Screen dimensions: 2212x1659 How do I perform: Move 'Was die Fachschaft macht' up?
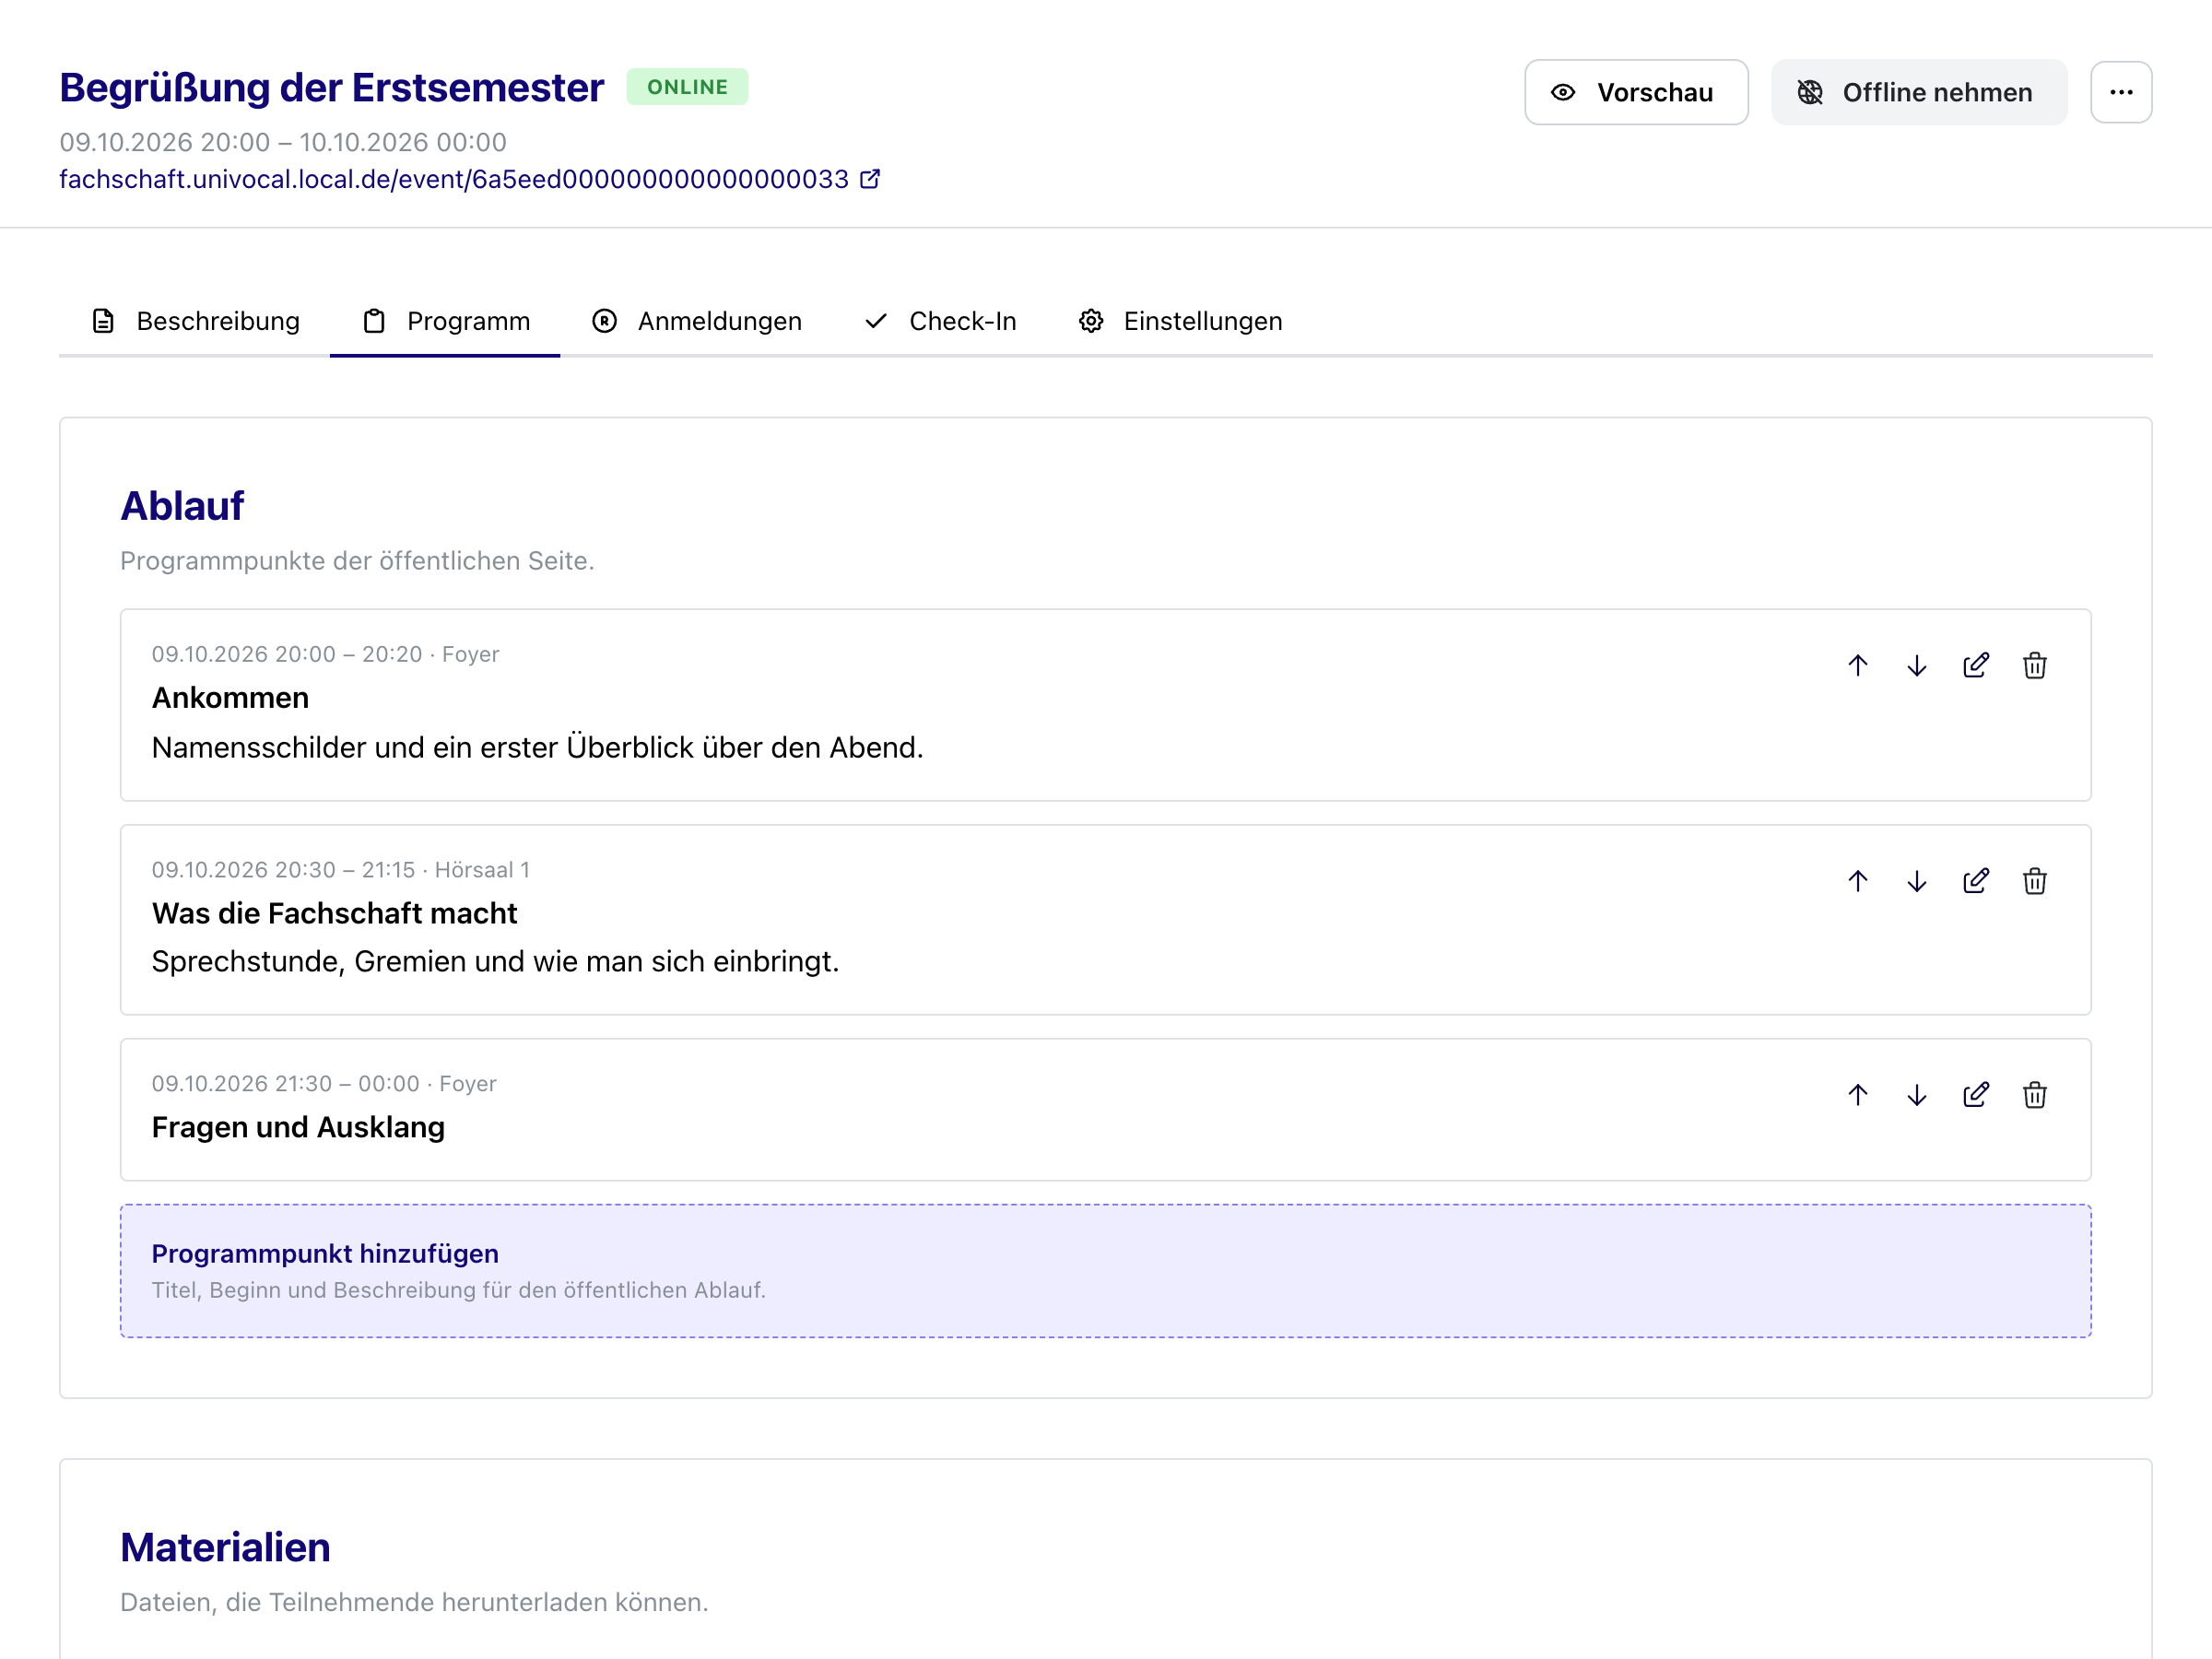coord(1857,881)
